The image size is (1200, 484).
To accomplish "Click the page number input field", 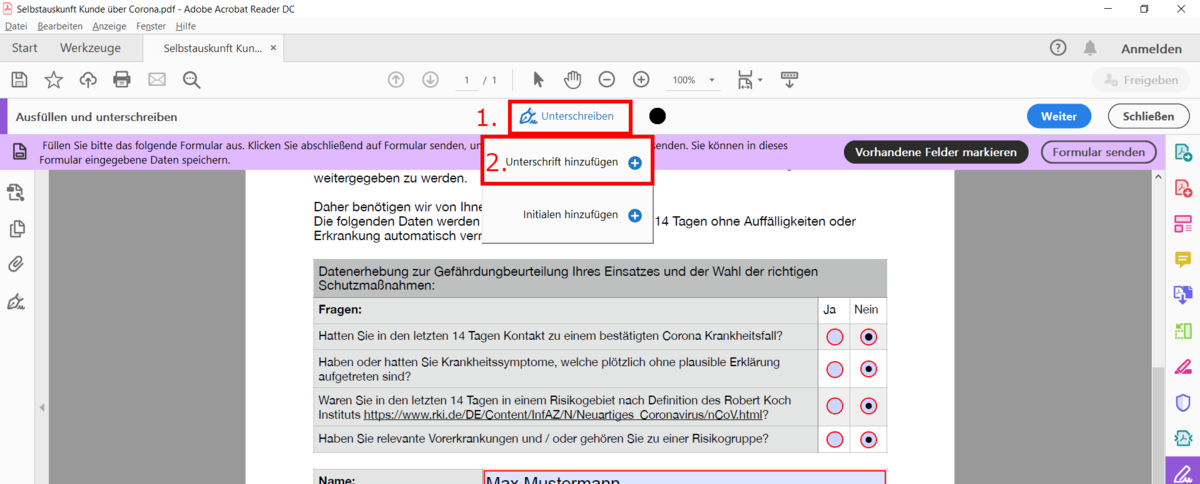I will point(466,80).
